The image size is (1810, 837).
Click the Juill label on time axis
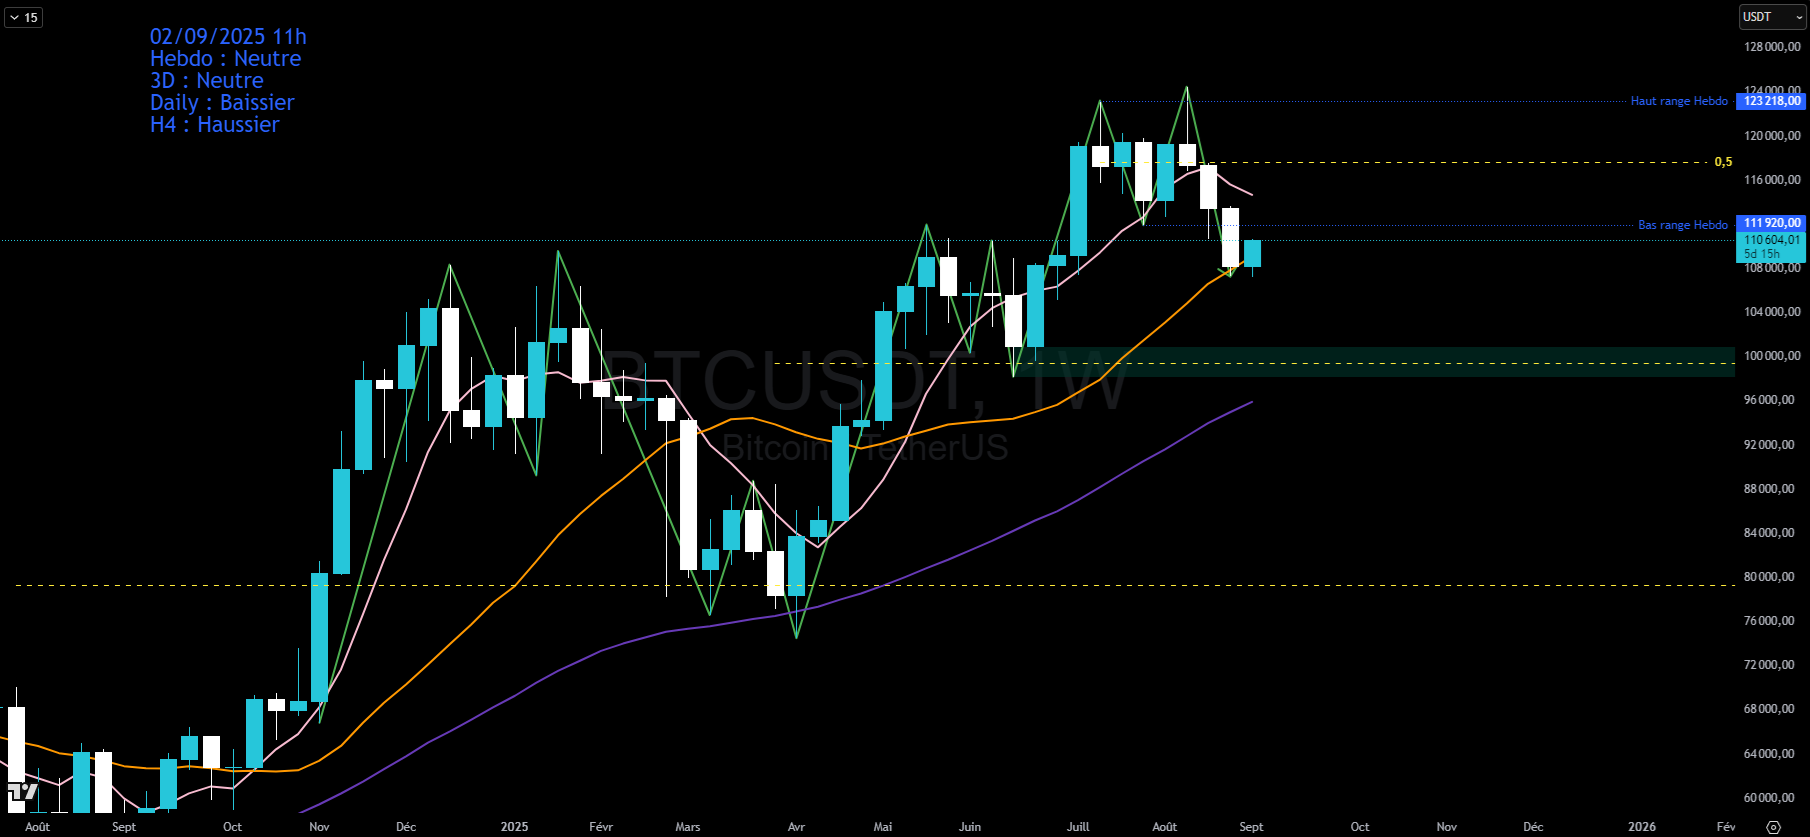[x=1078, y=827]
